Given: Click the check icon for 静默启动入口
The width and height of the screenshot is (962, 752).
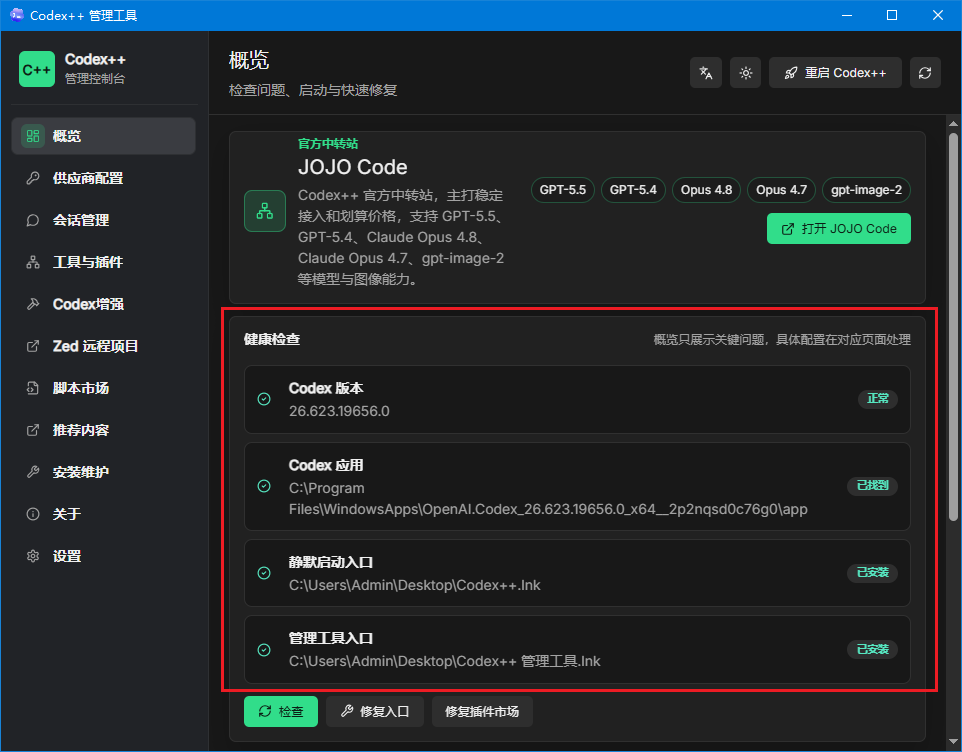Looking at the screenshot, I should (264, 573).
